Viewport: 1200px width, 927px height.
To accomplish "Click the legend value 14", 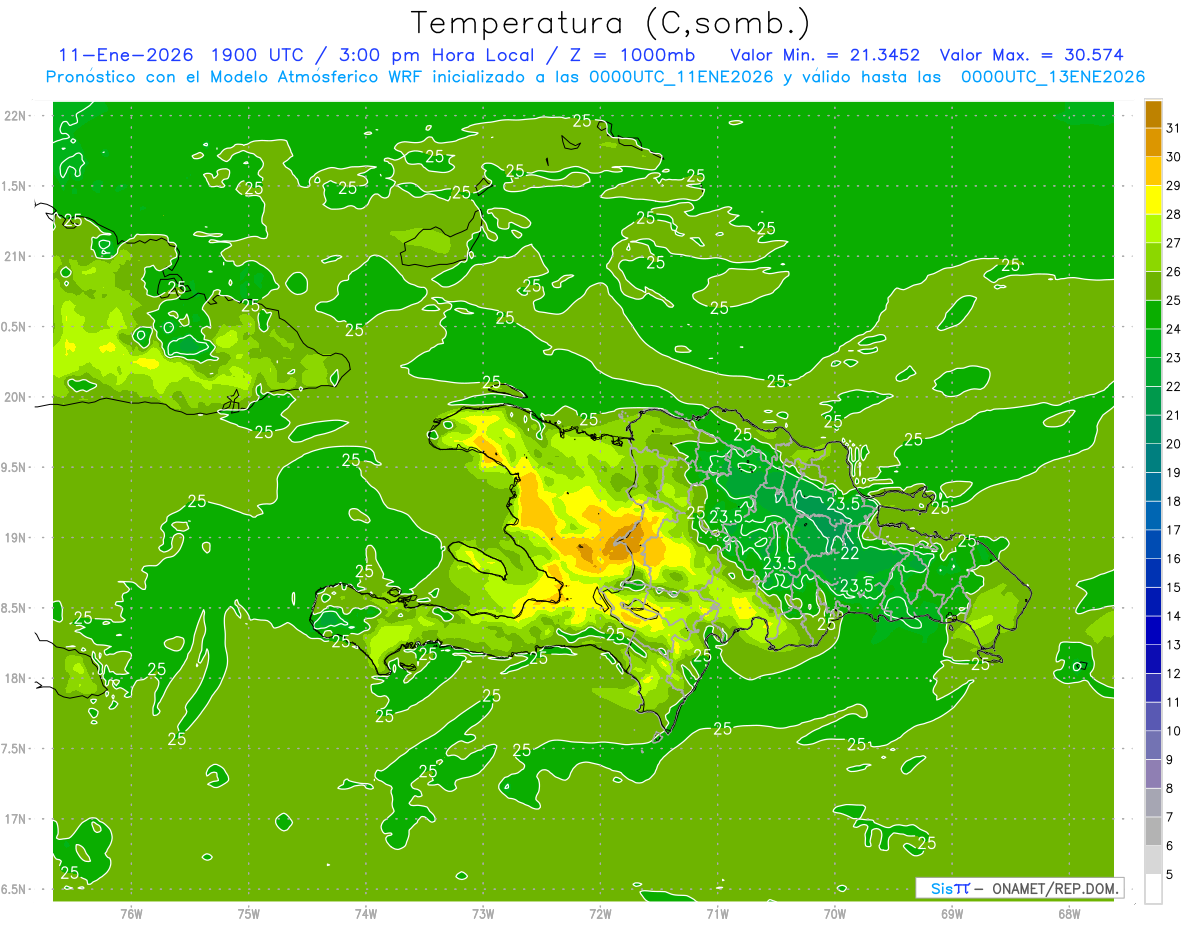I will (x=1173, y=616).
